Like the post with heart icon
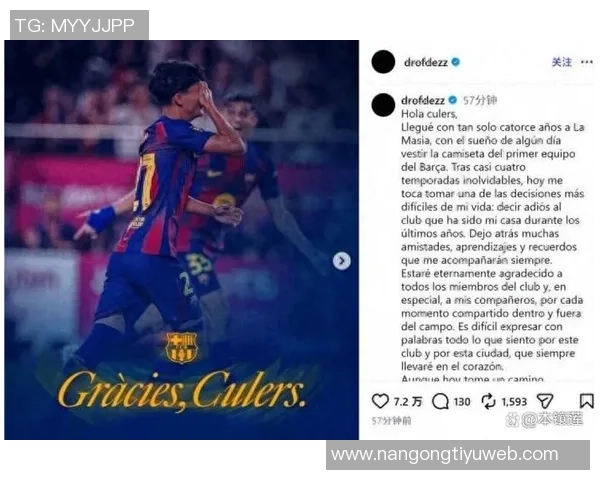 (380, 401)
